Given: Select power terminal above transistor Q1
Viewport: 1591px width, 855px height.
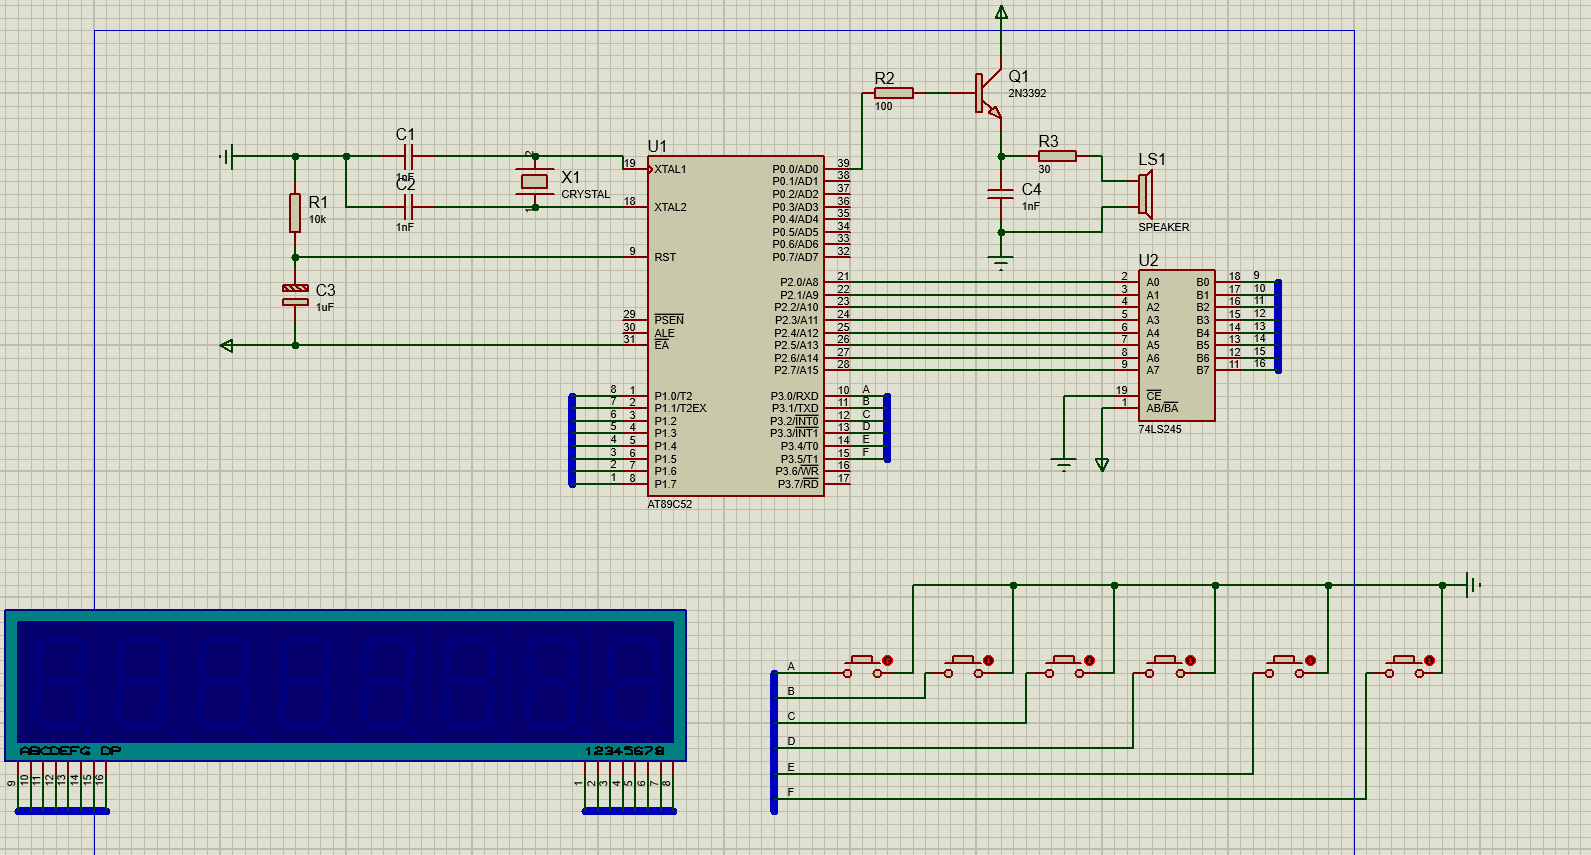Looking at the screenshot, I should tap(1001, 12).
